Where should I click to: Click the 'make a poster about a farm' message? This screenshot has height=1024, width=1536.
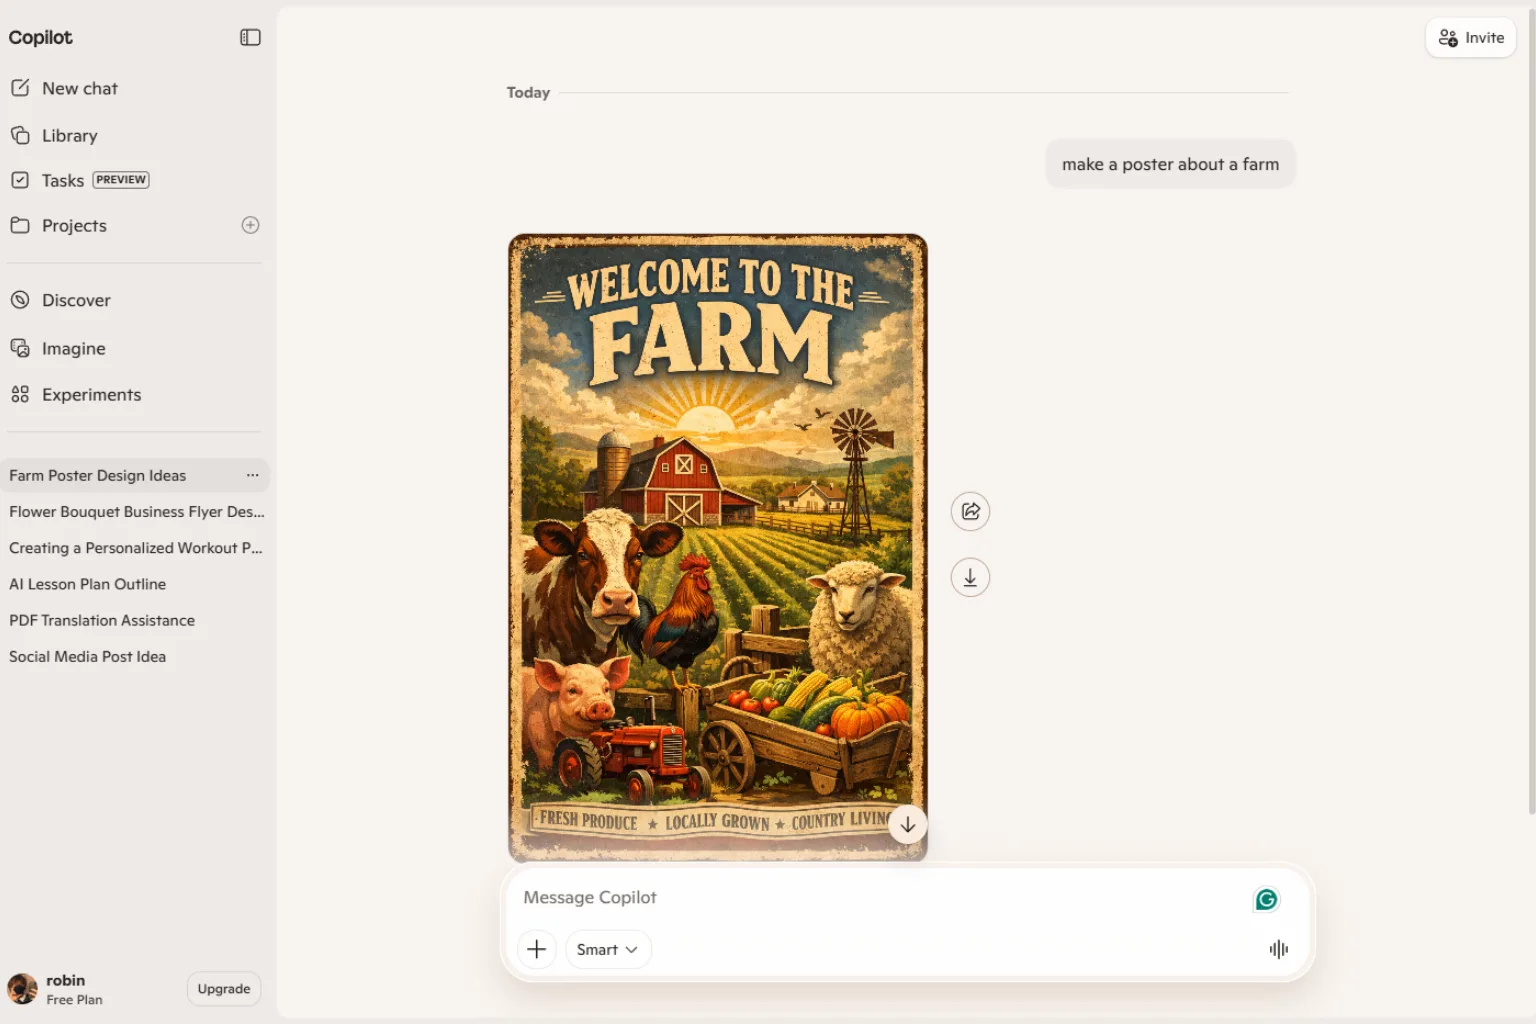[1170, 164]
